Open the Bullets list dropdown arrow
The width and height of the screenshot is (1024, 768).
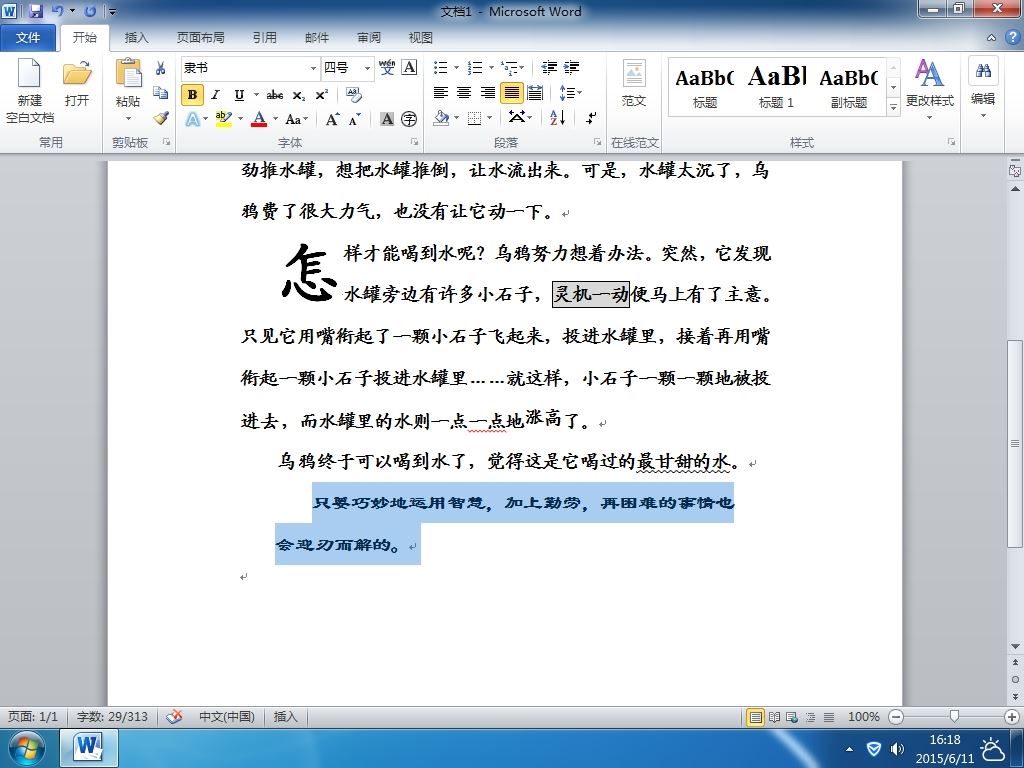(x=456, y=67)
